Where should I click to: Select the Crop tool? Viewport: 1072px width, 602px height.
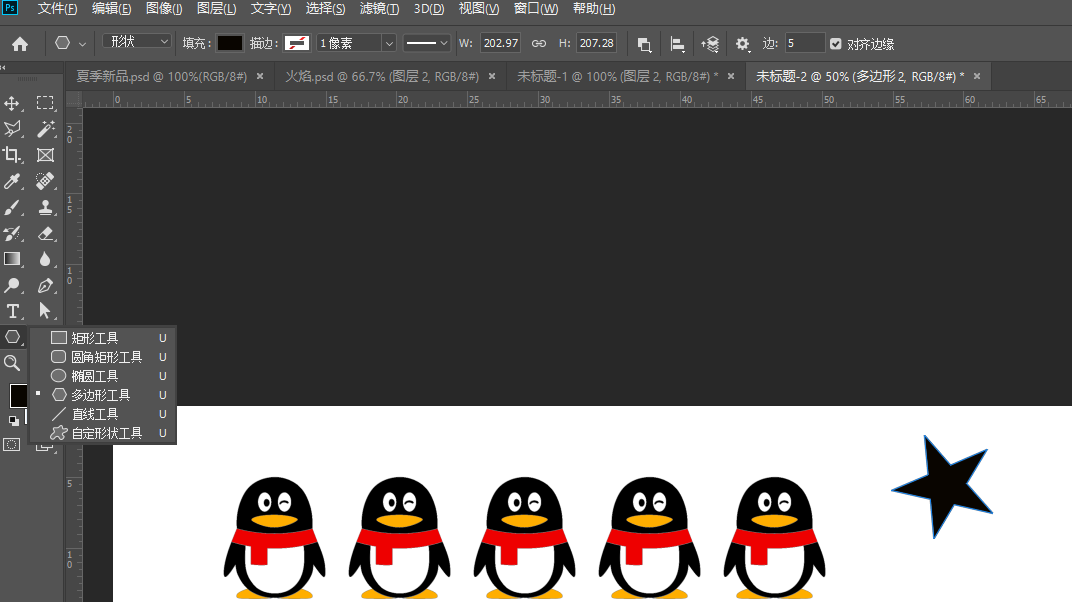12,155
